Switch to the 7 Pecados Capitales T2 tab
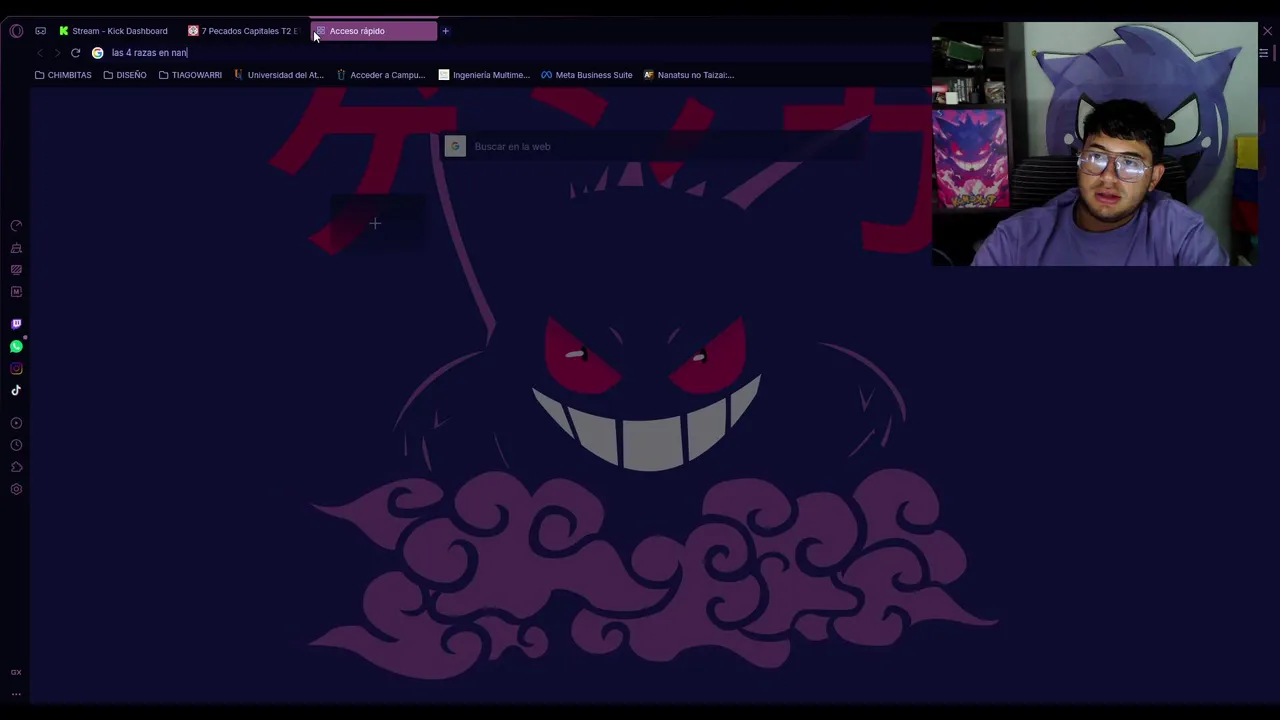The image size is (1280, 720). pos(245,31)
